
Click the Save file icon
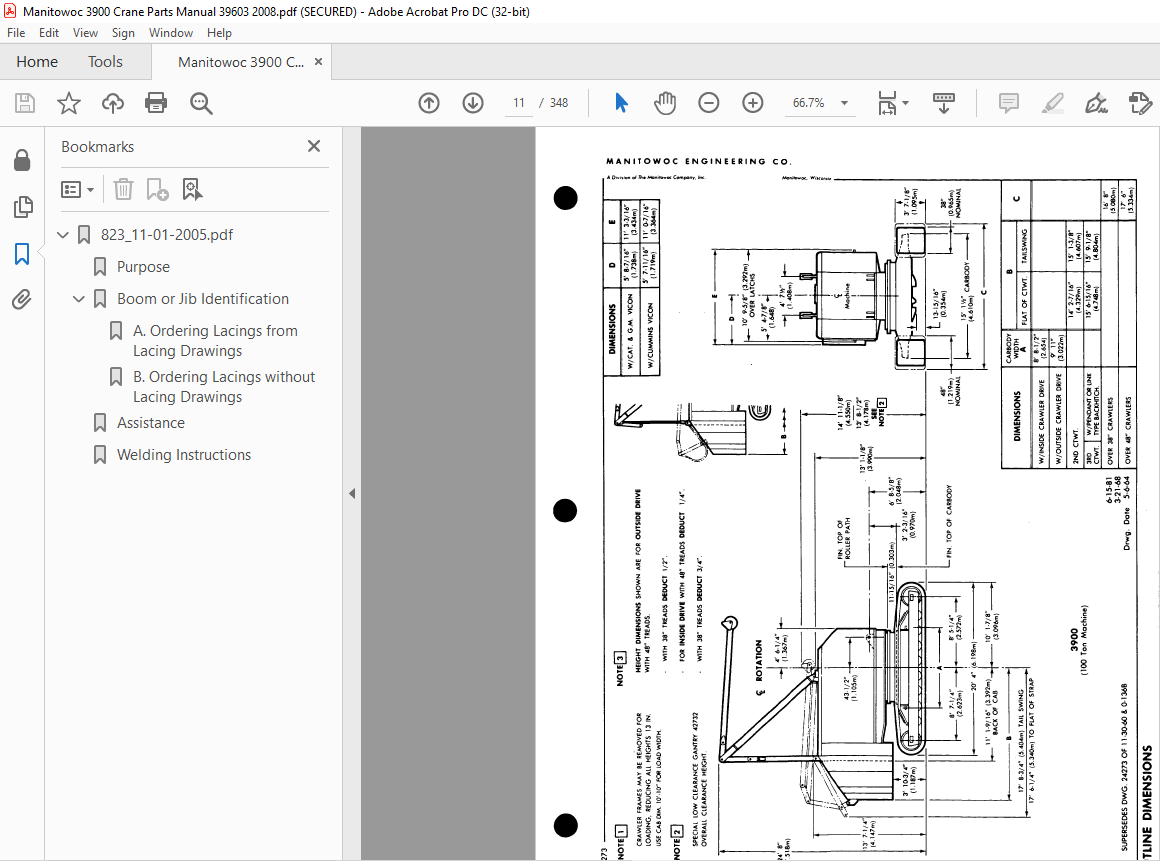click(x=25, y=103)
